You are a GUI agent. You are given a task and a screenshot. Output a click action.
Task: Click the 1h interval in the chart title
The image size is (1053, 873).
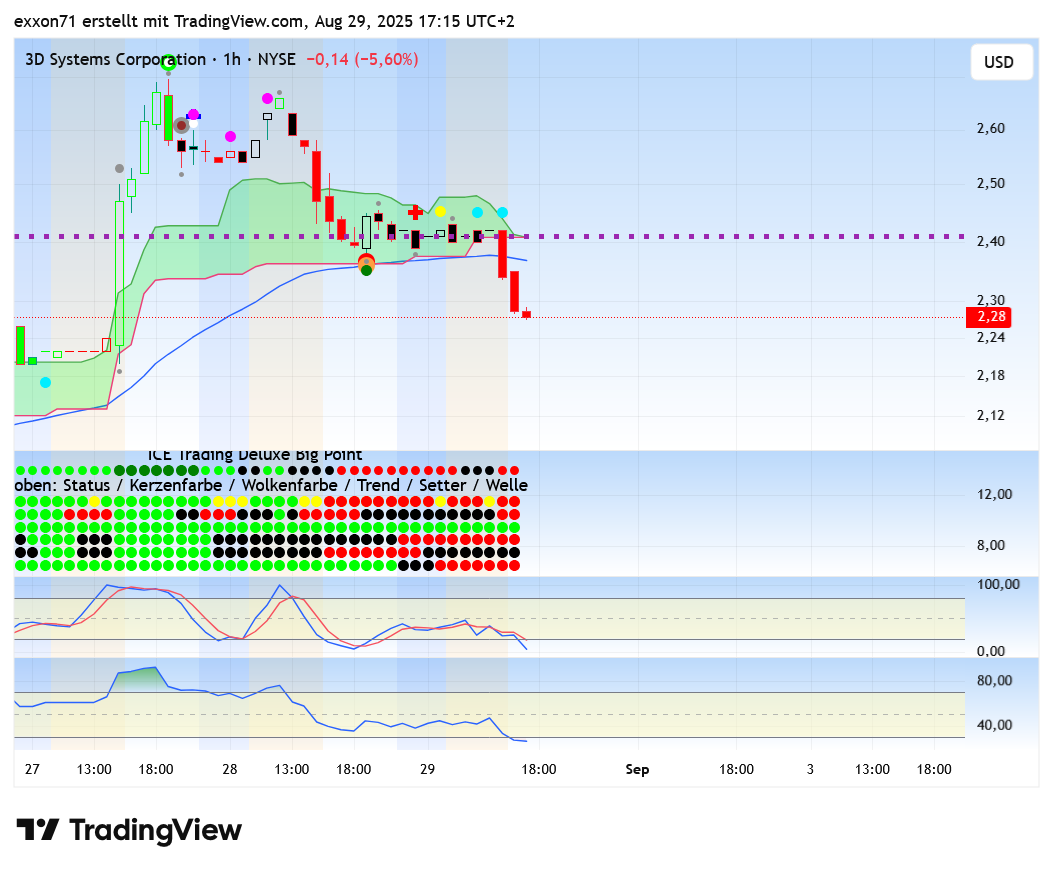232,60
